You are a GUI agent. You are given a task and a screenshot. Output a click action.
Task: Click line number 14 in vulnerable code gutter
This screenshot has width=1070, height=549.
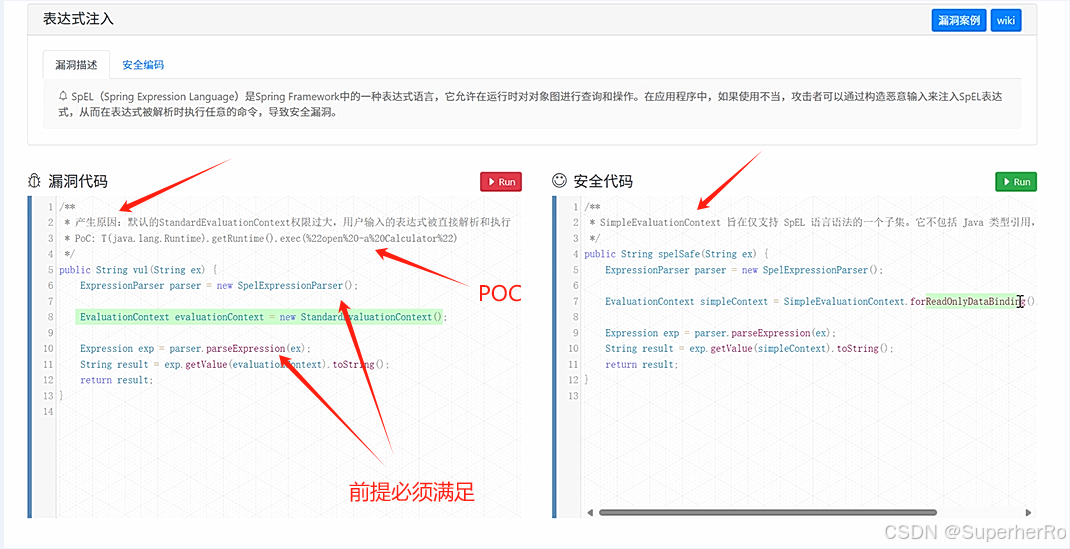[48, 411]
